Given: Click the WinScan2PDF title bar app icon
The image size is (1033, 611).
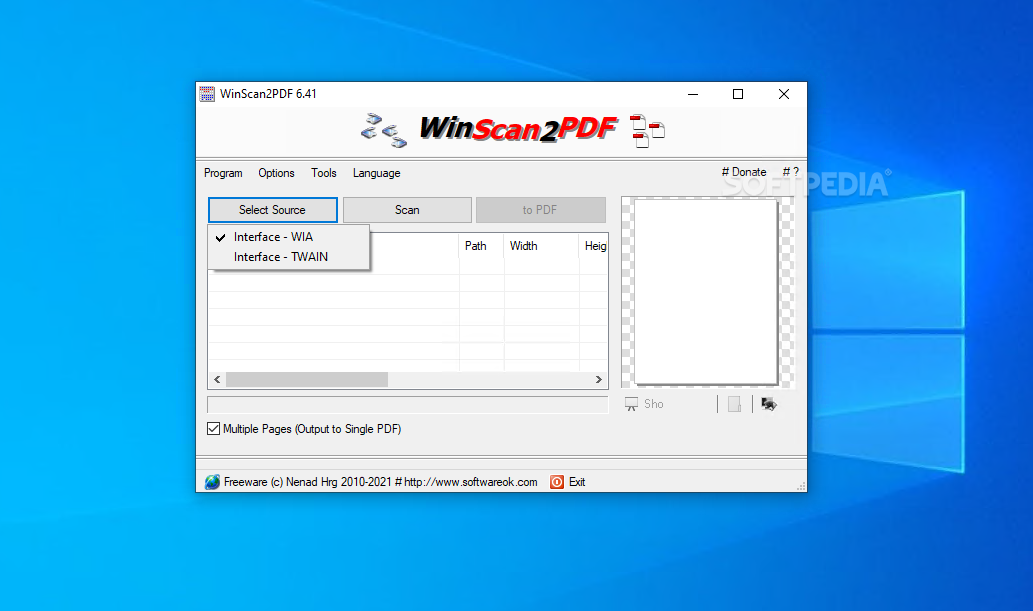Looking at the screenshot, I should pyautogui.click(x=207, y=94).
